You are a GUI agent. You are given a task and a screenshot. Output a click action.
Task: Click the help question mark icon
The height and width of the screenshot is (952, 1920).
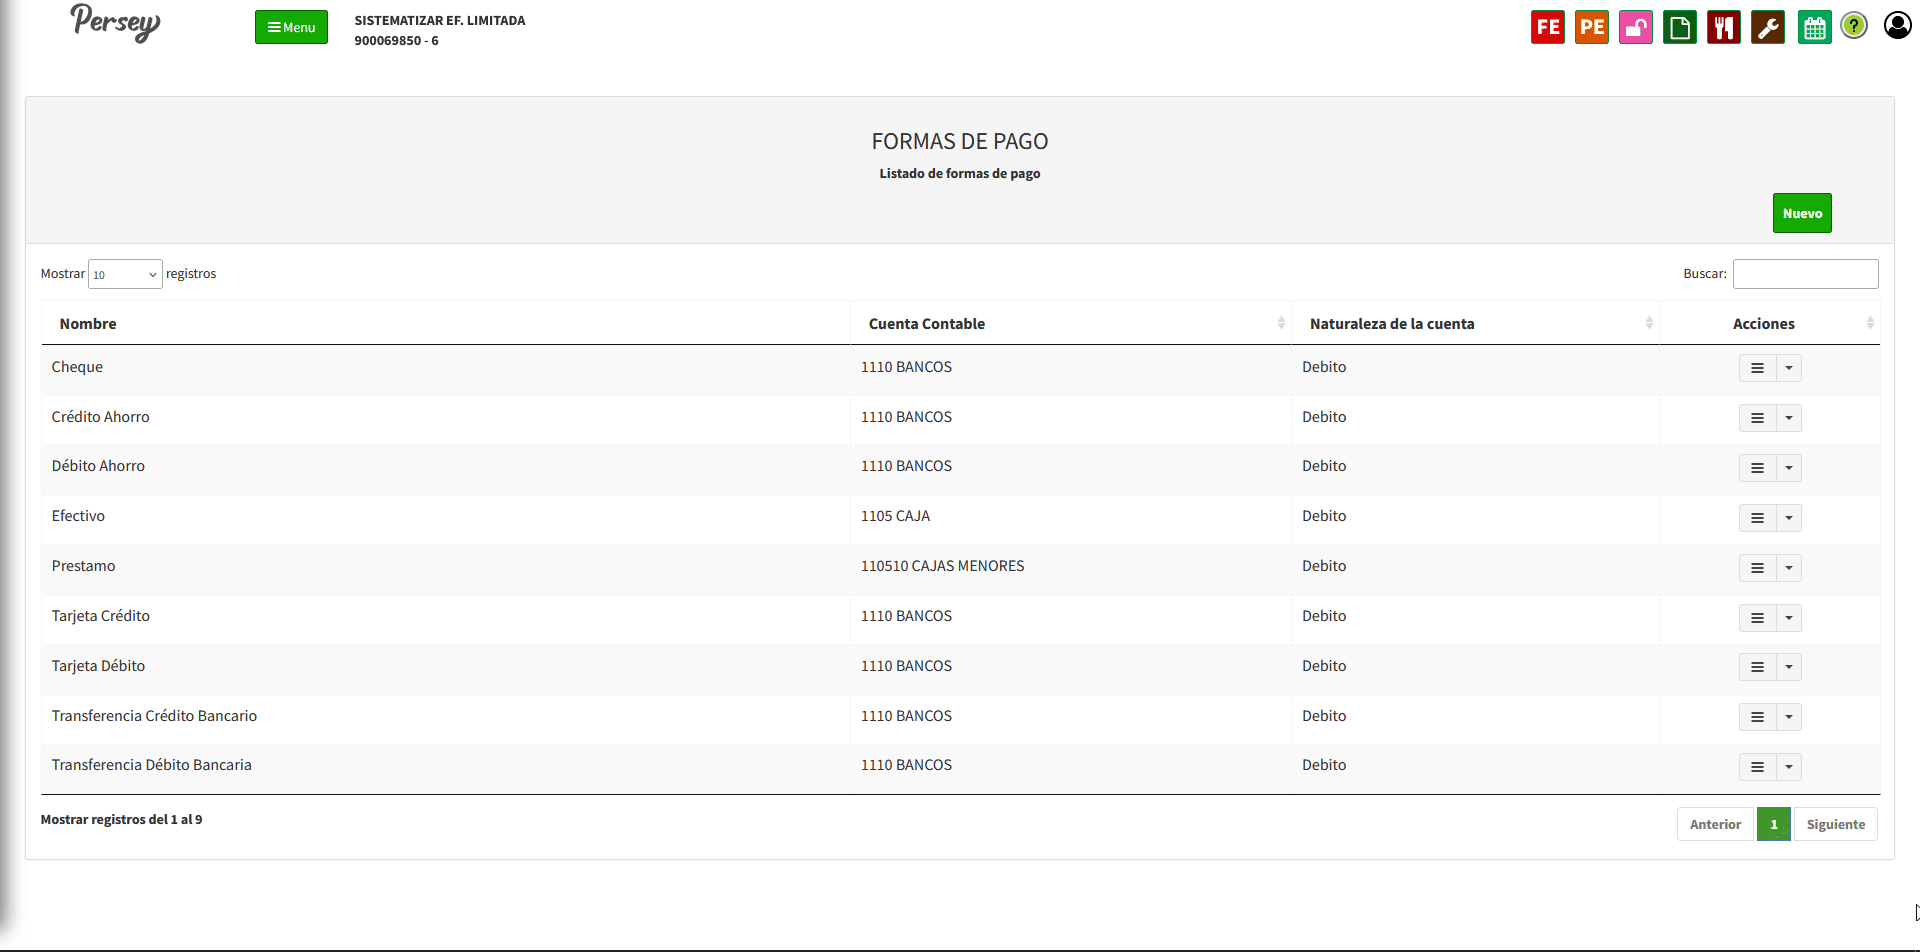click(x=1854, y=26)
